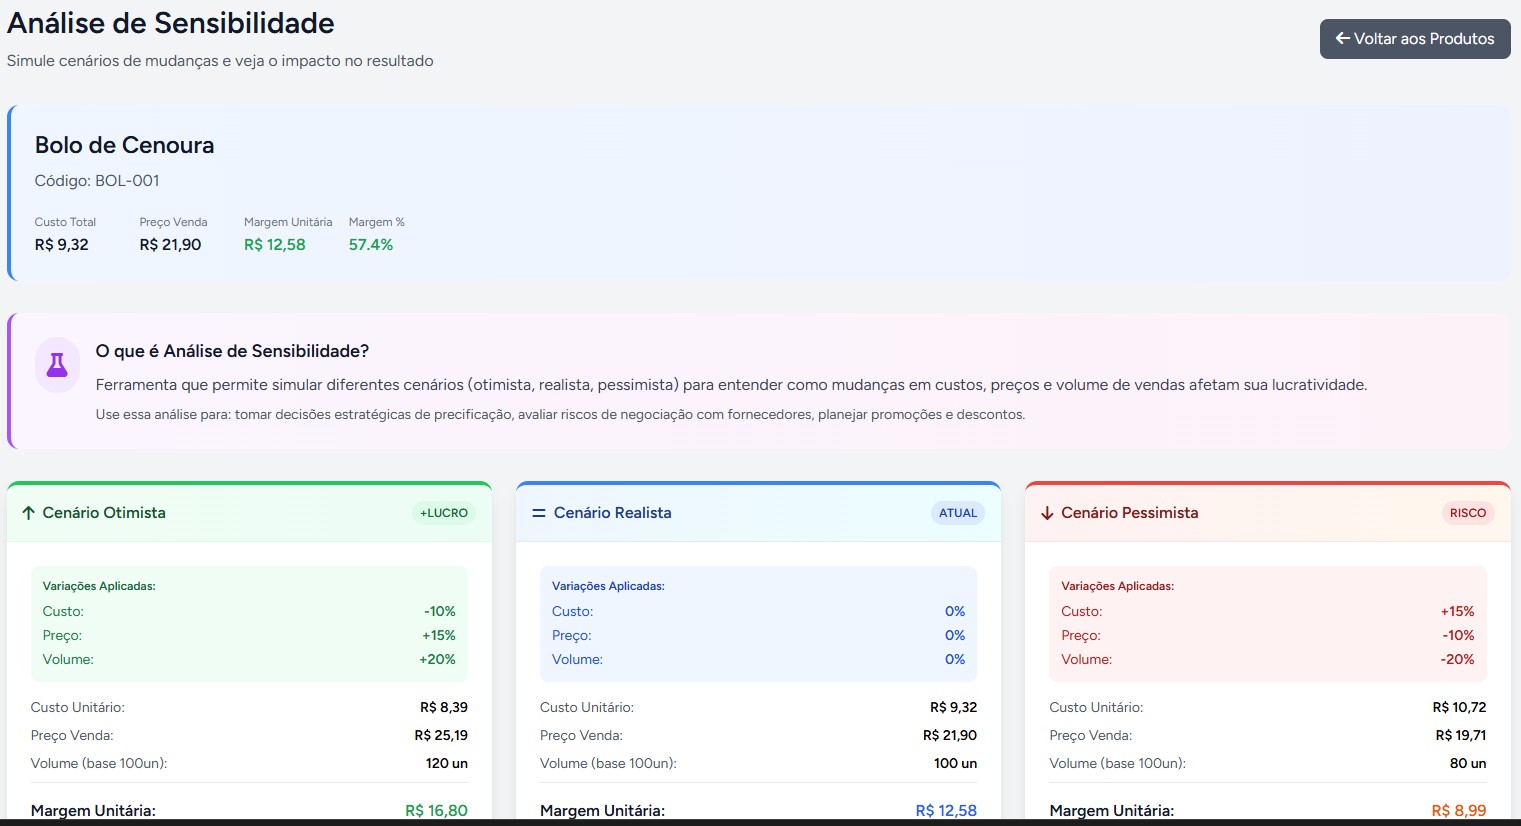Click the Margem % value 57.4%

(370, 245)
